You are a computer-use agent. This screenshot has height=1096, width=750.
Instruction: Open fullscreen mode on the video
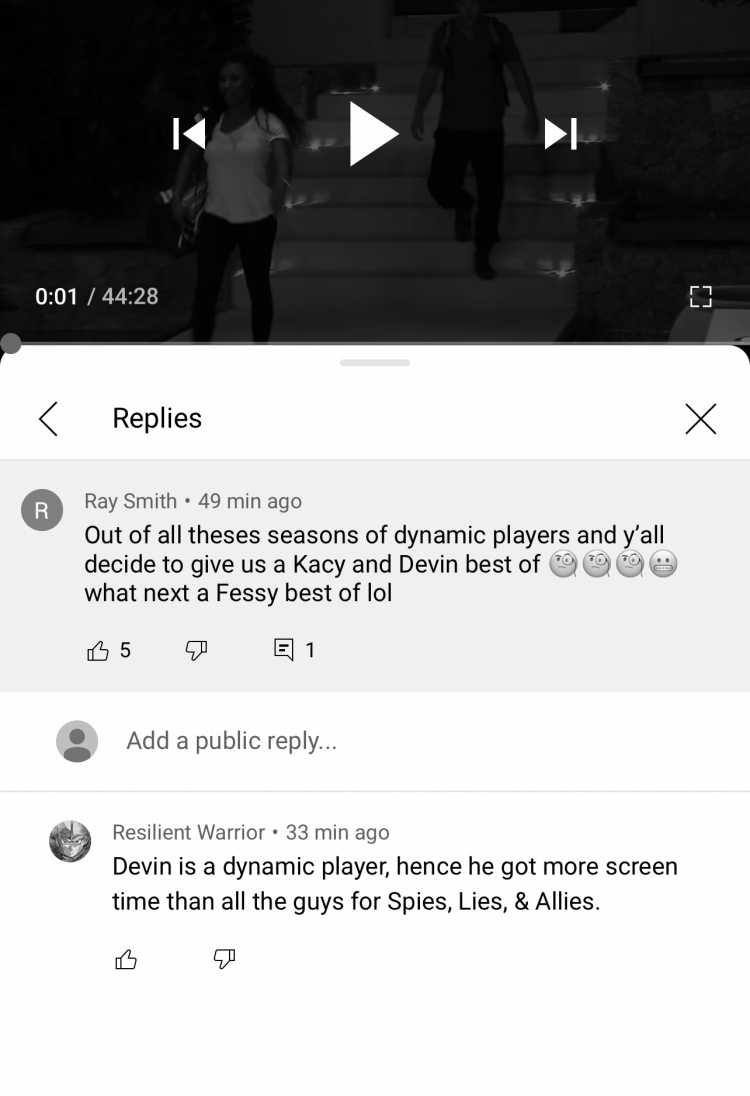[x=700, y=296]
